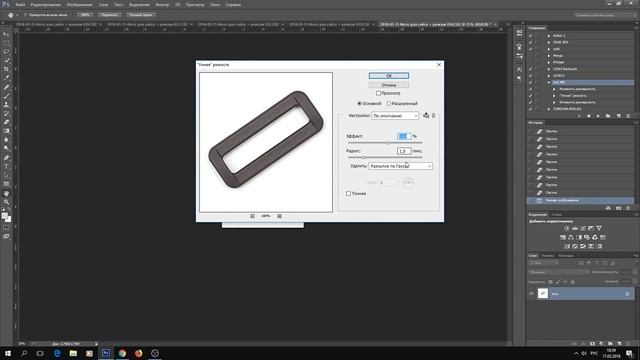Select the Clone Stamp tool
This screenshot has width=640, height=360.
7,105
